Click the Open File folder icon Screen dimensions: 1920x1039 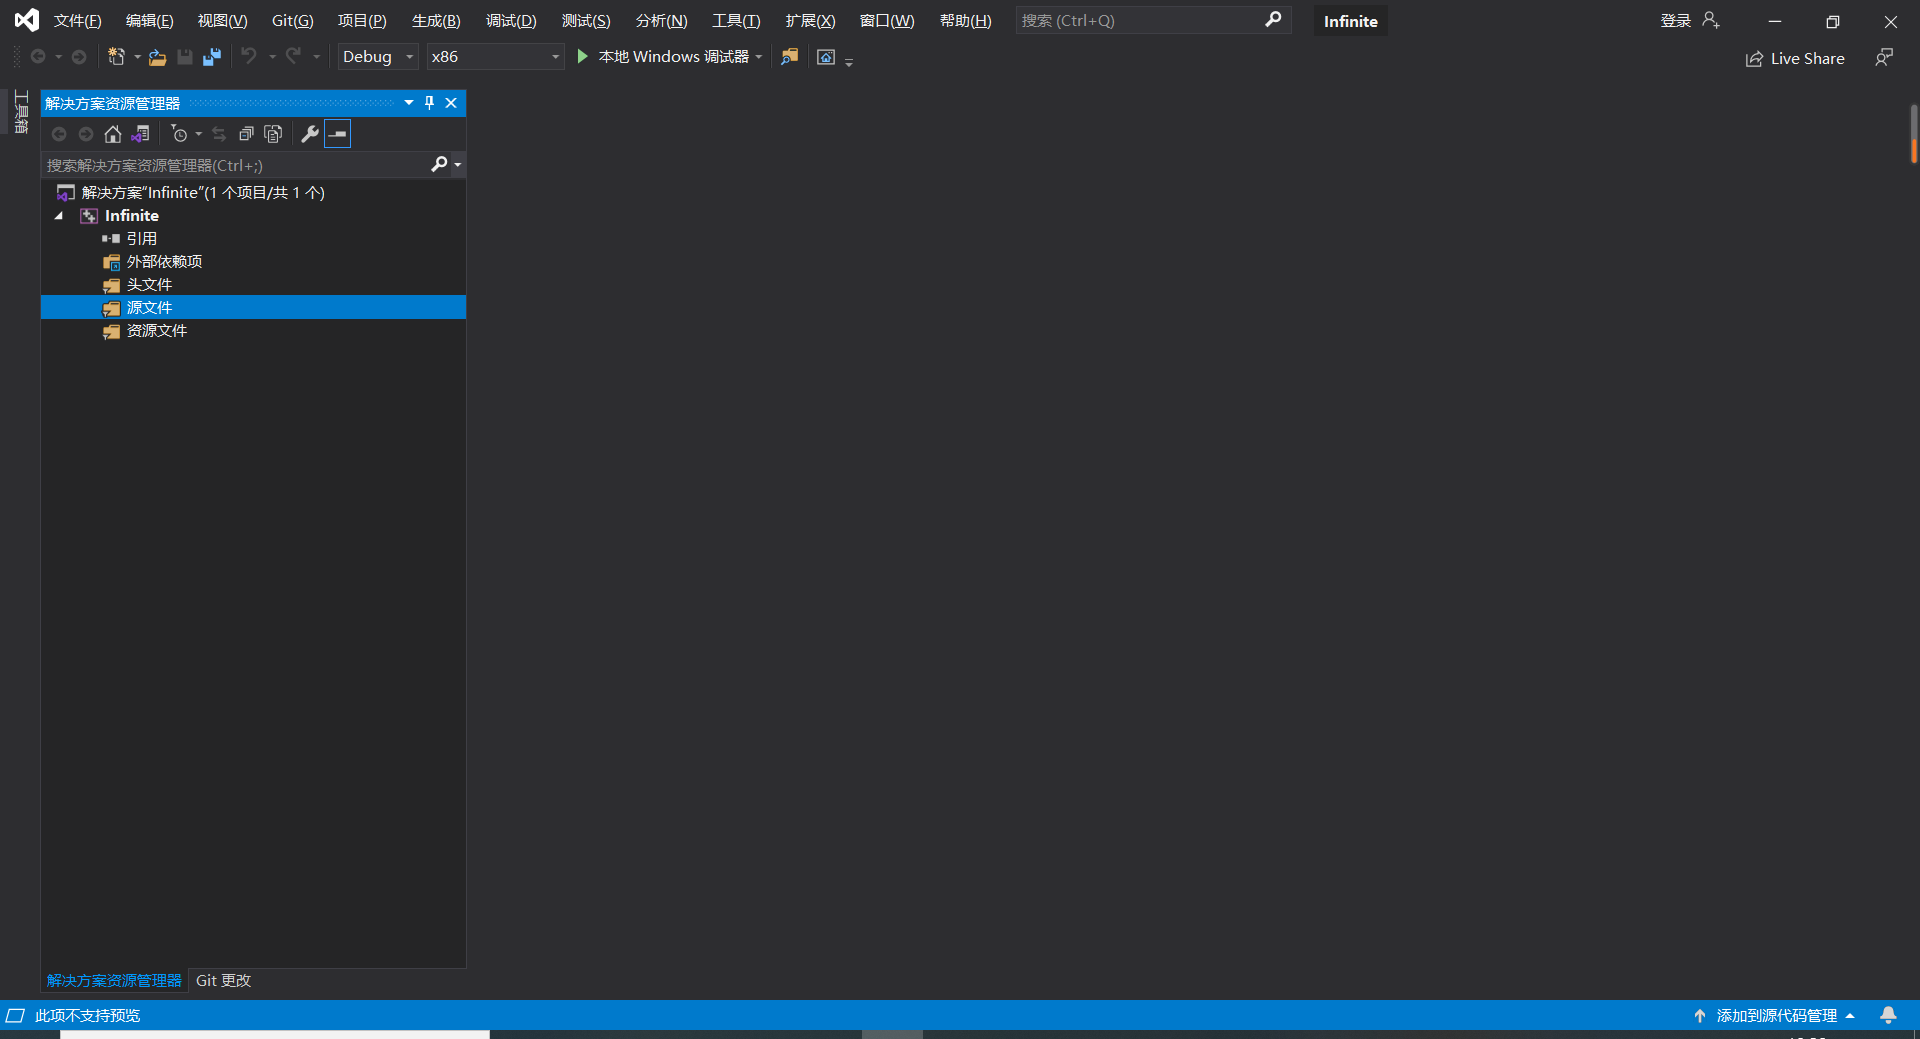[x=157, y=57]
